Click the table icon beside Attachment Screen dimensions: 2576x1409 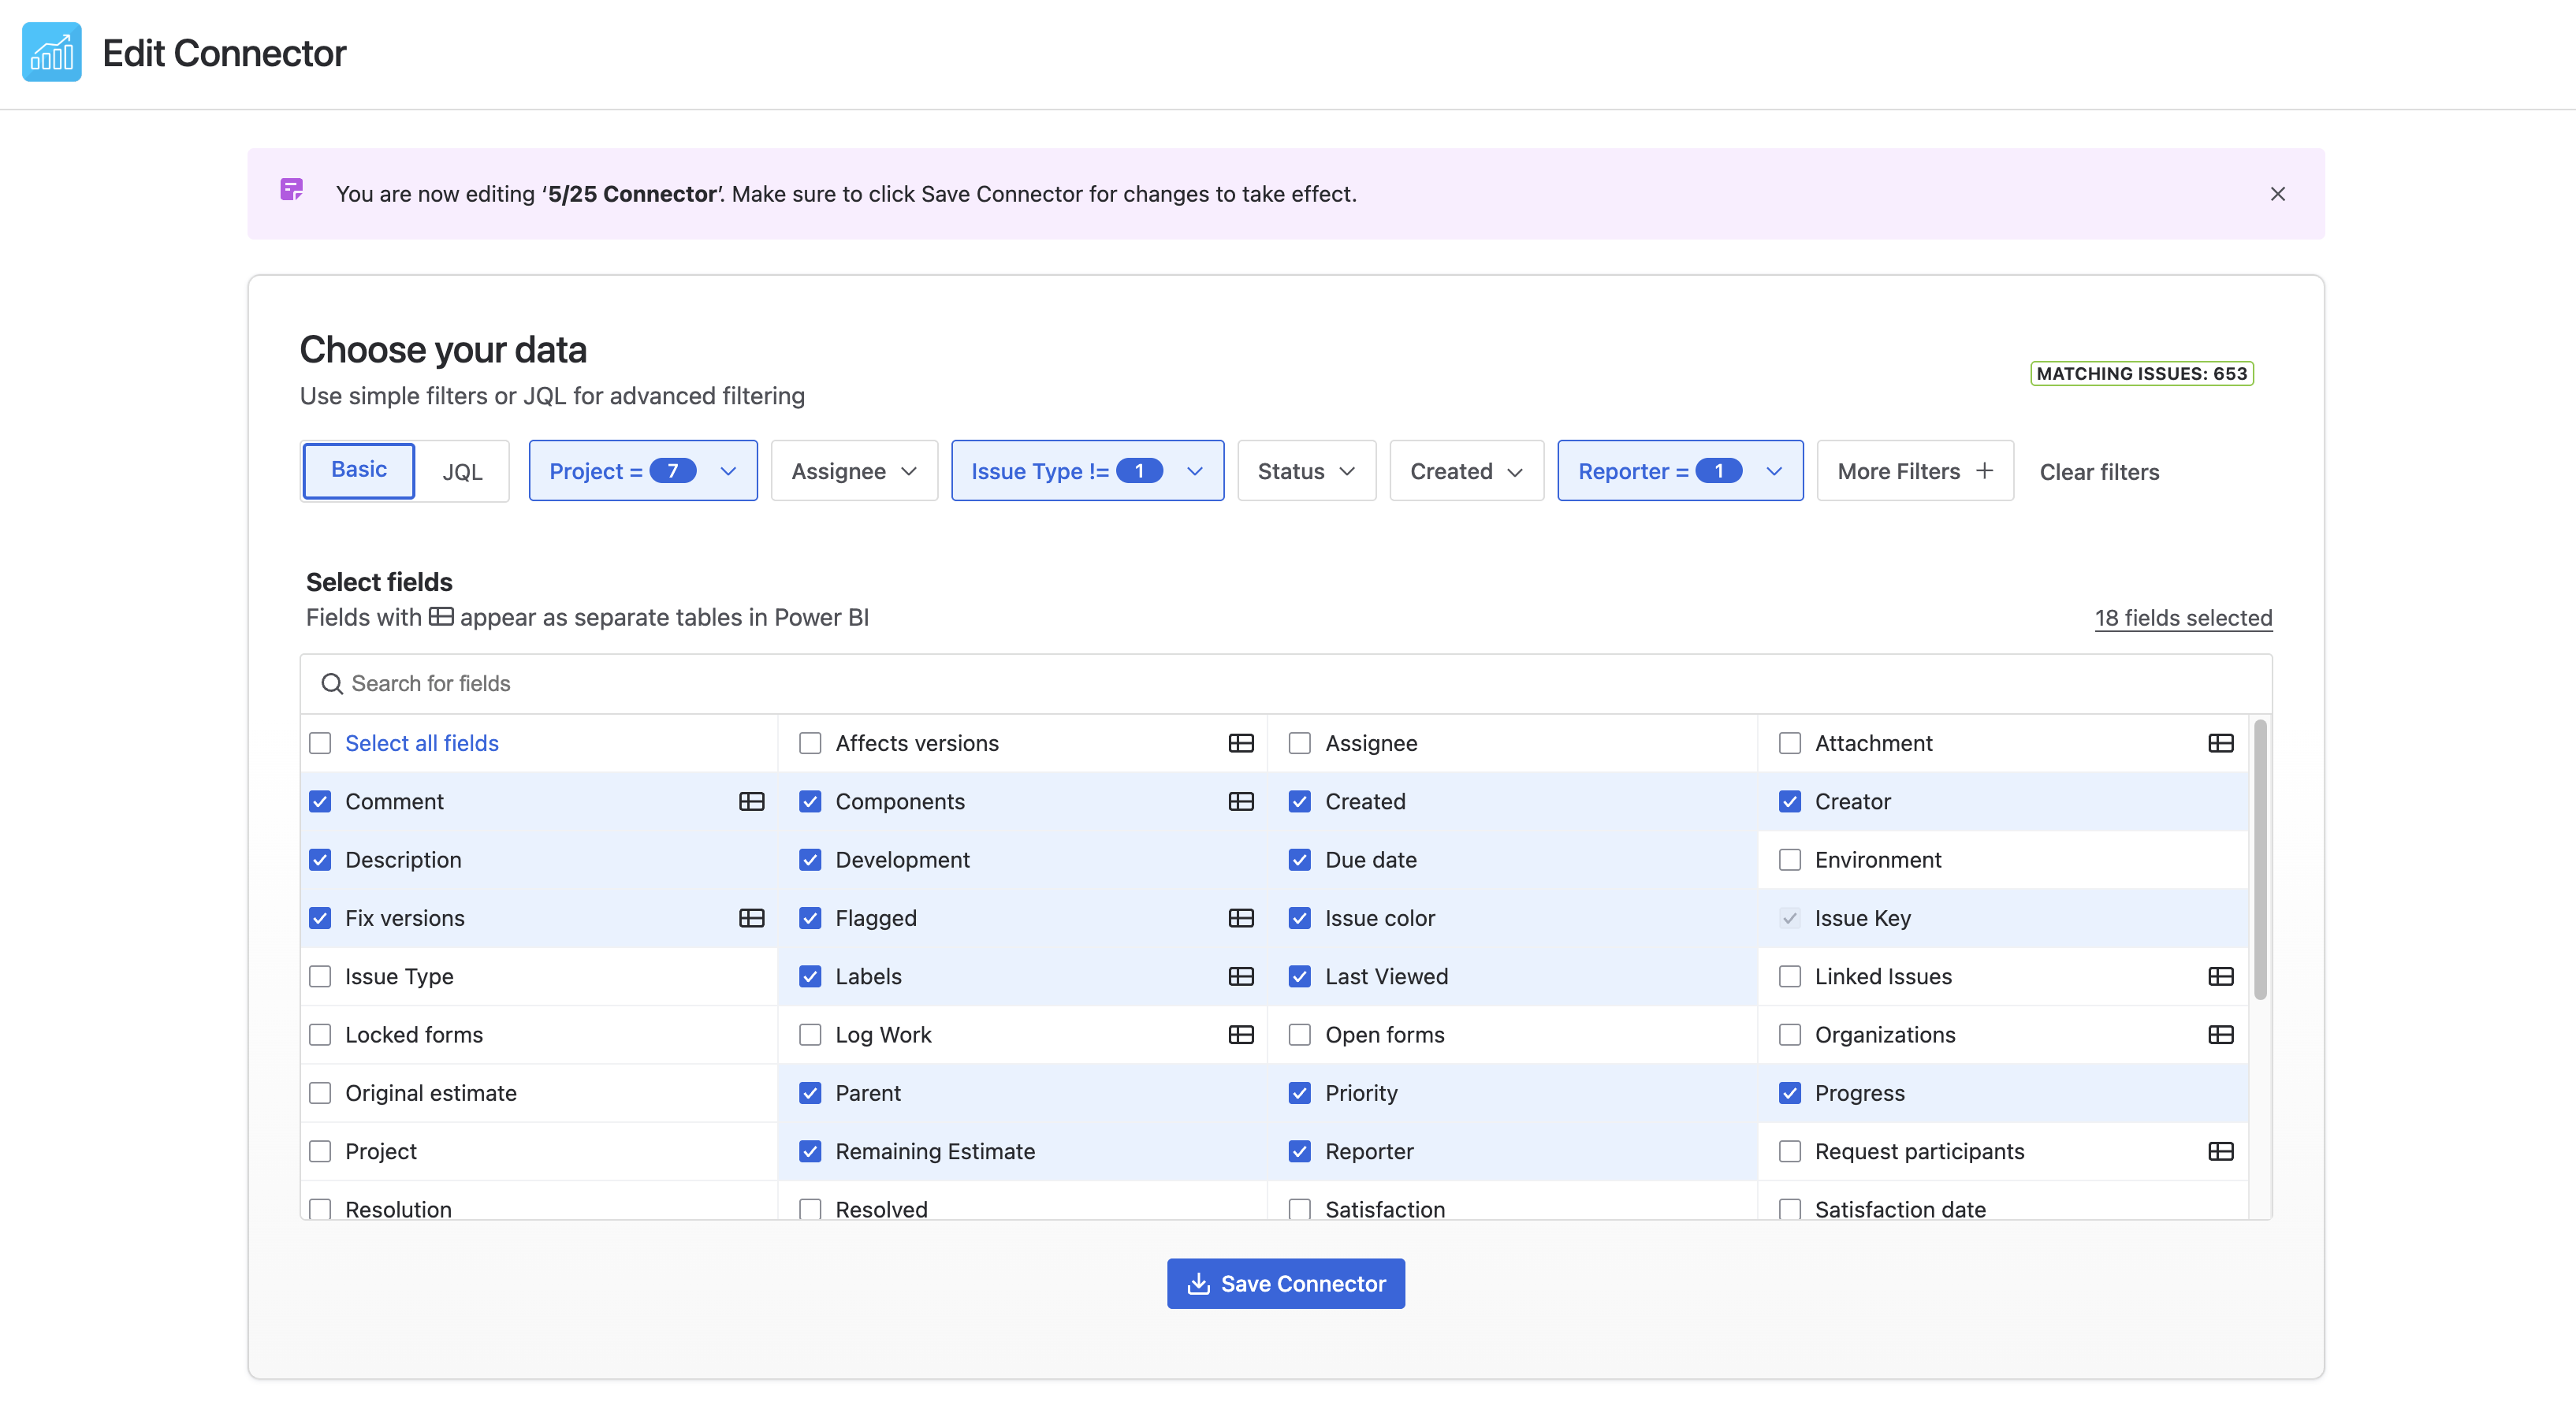[x=2220, y=743]
